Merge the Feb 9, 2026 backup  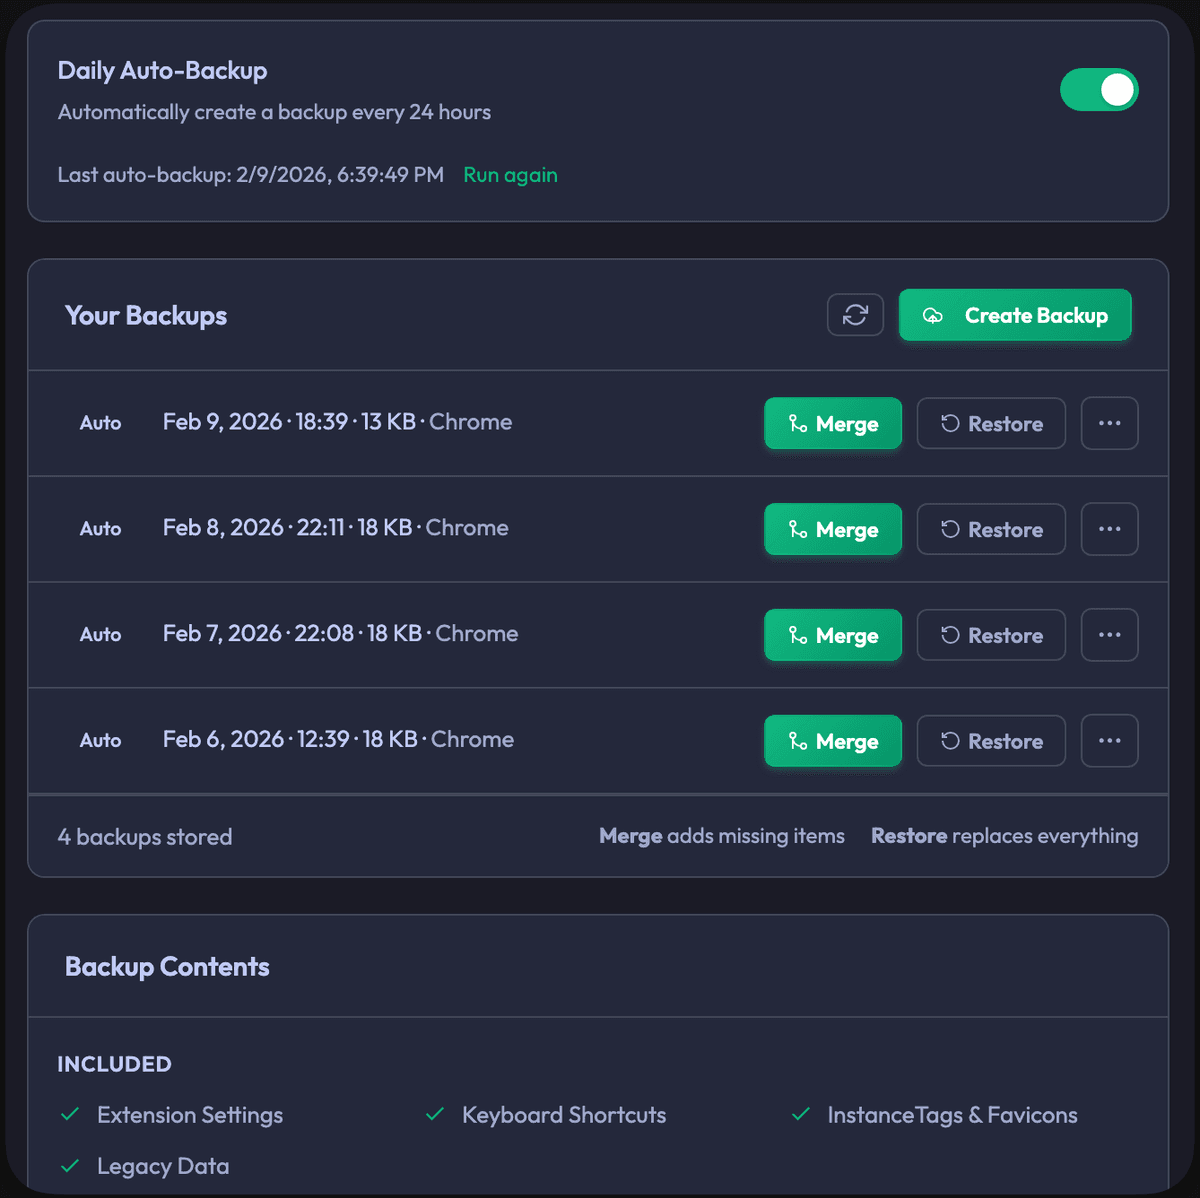pos(833,424)
